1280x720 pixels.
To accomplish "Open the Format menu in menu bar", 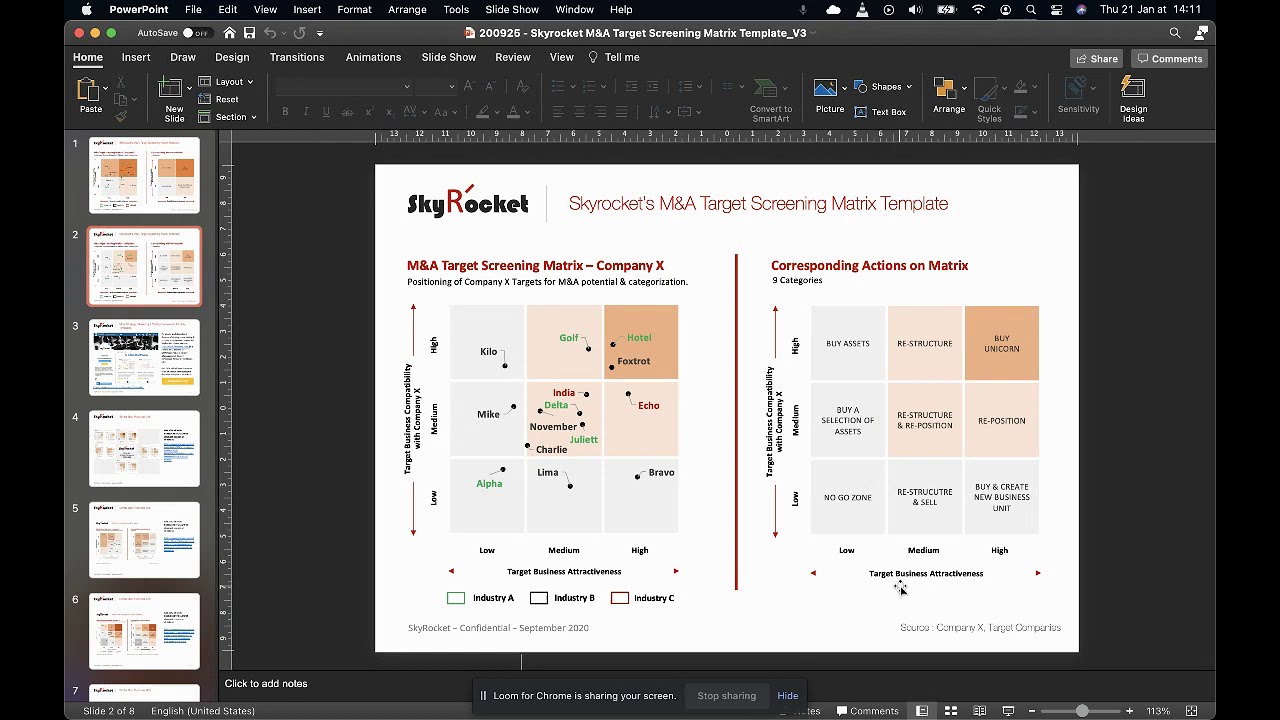I will pyautogui.click(x=354, y=10).
